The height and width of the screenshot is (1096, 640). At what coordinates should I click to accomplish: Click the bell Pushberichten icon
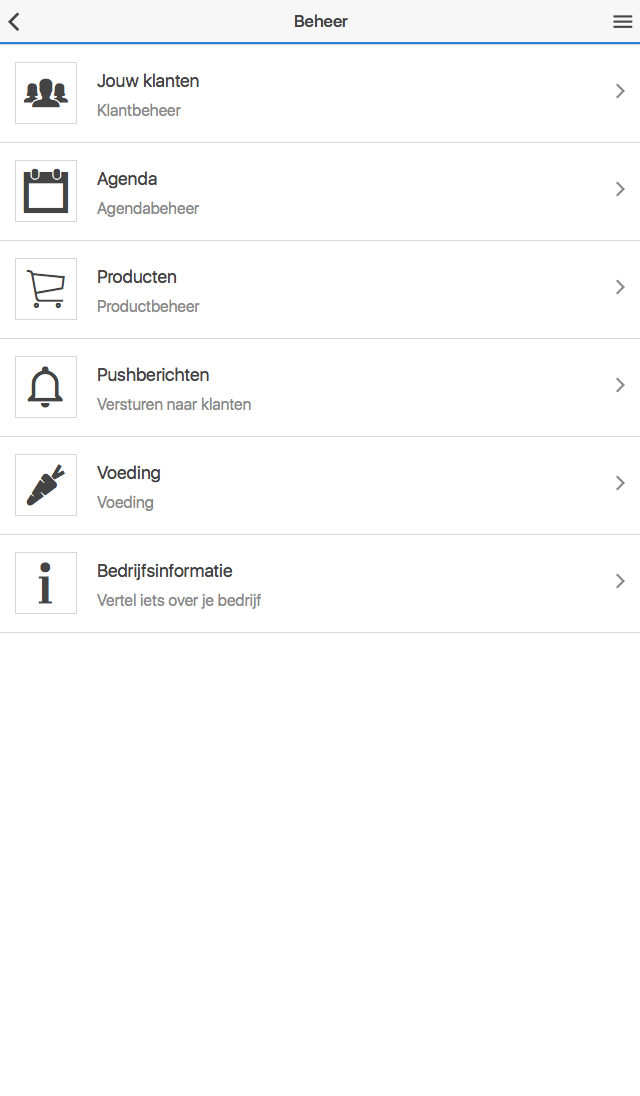pyautogui.click(x=46, y=387)
